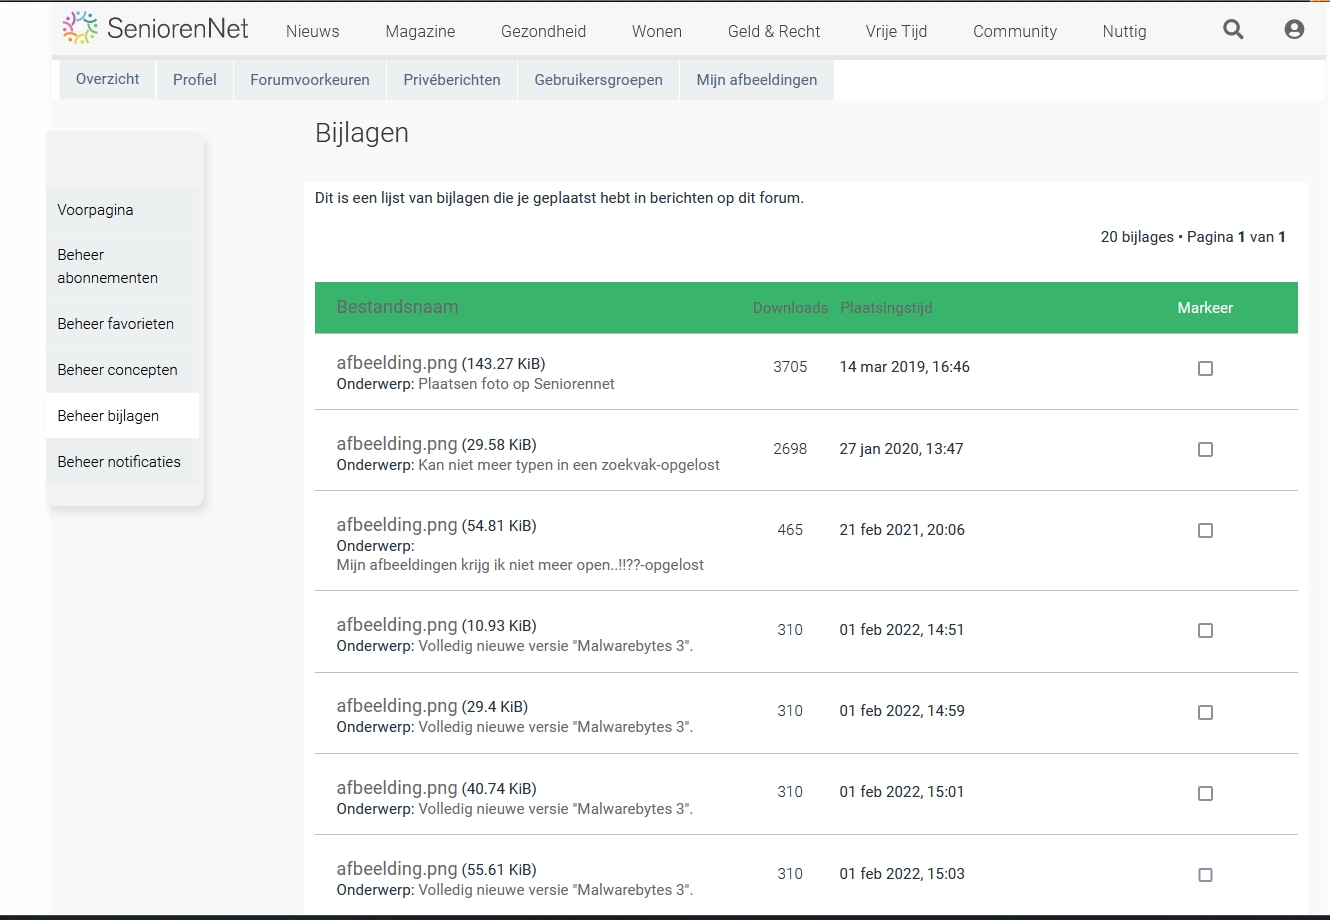Go to Mijn afbeeldingen tab
The width and height of the screenshot is (1330, 920).
[756, 80]
